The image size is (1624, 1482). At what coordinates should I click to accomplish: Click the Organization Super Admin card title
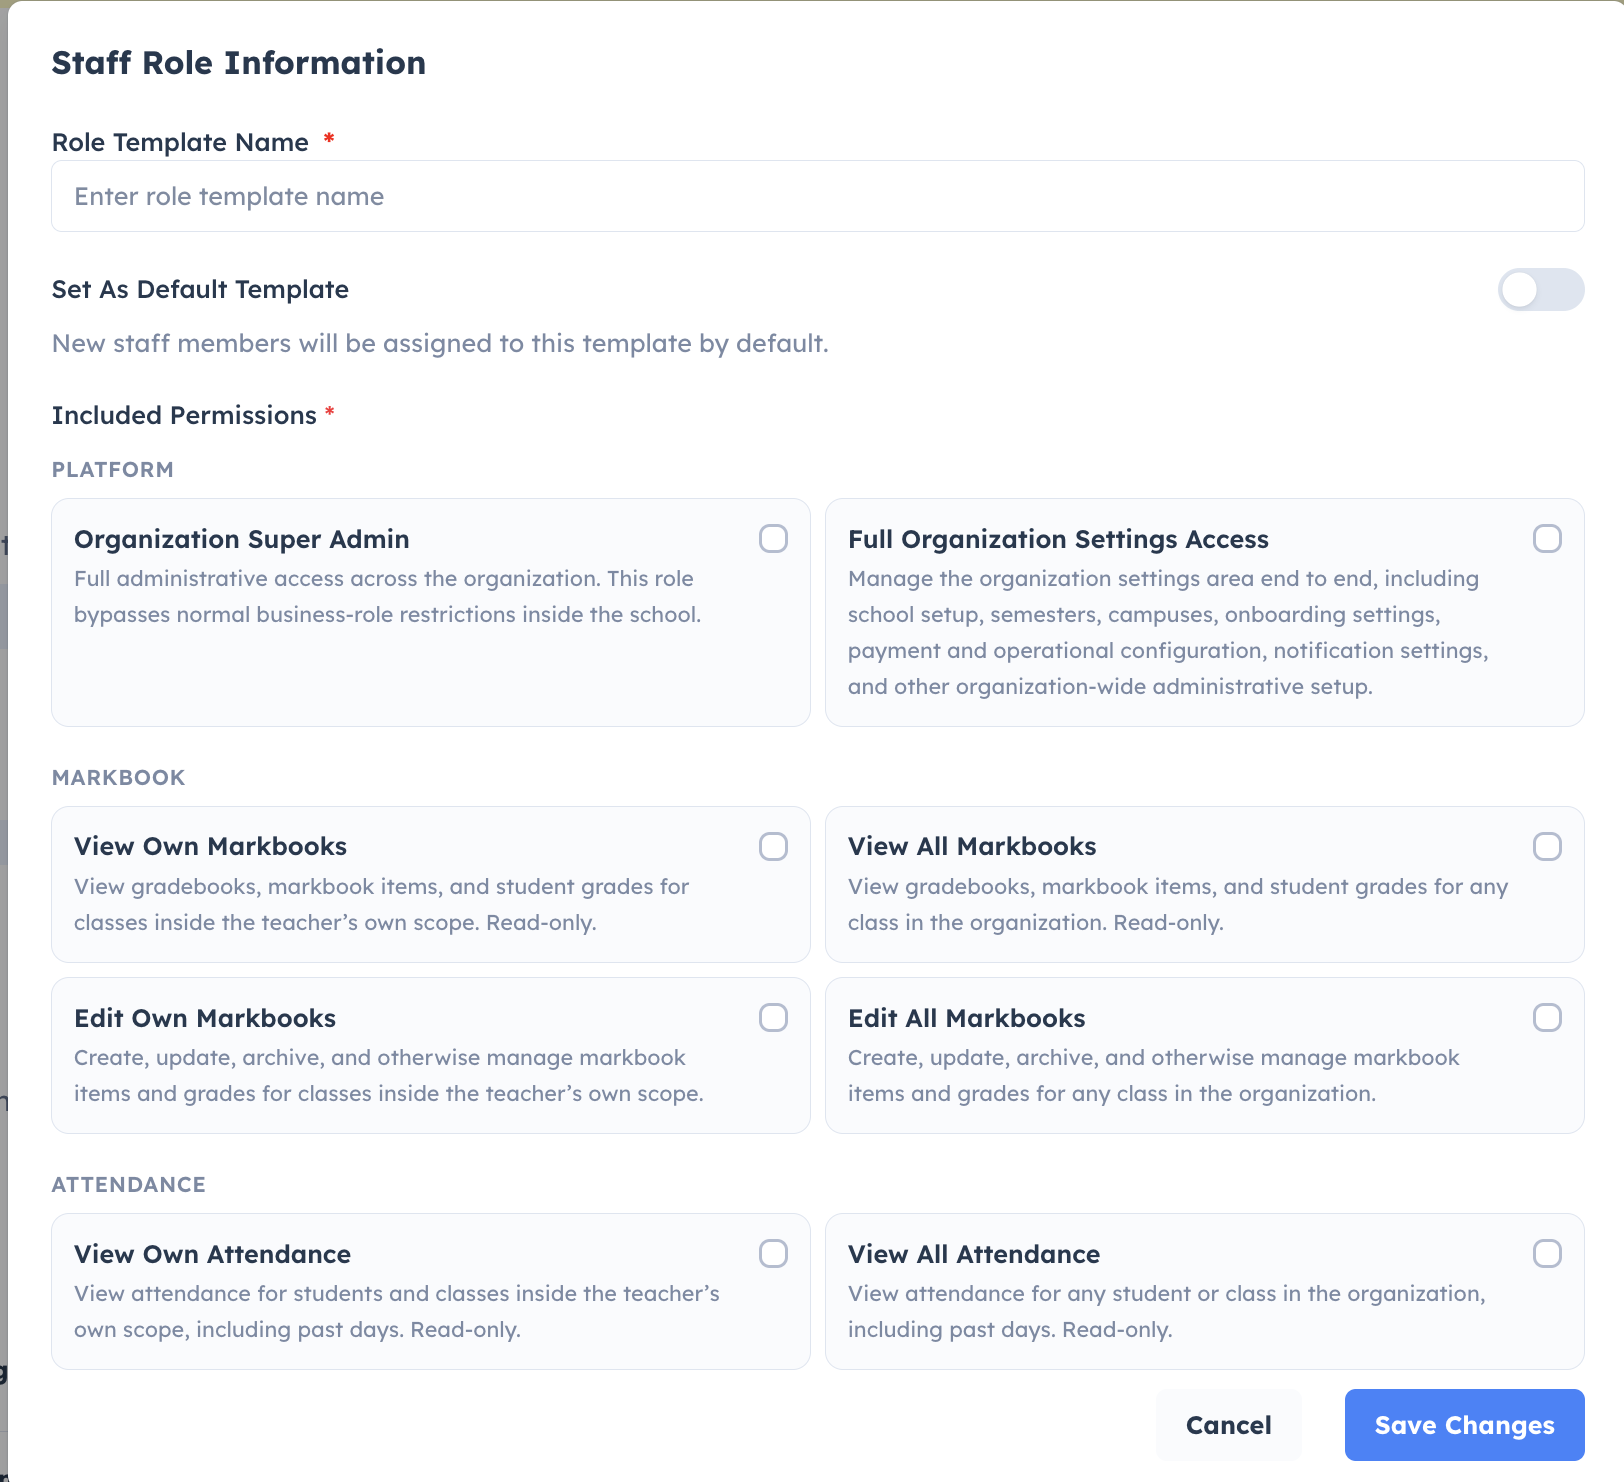(242, 539)
